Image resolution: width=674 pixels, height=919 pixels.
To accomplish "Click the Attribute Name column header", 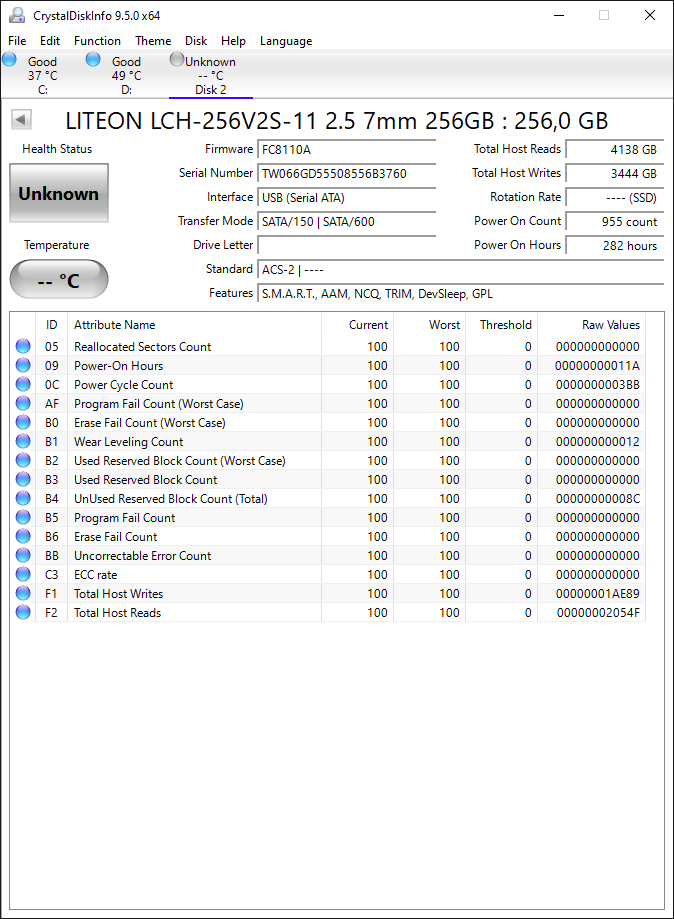I will 194,325.
